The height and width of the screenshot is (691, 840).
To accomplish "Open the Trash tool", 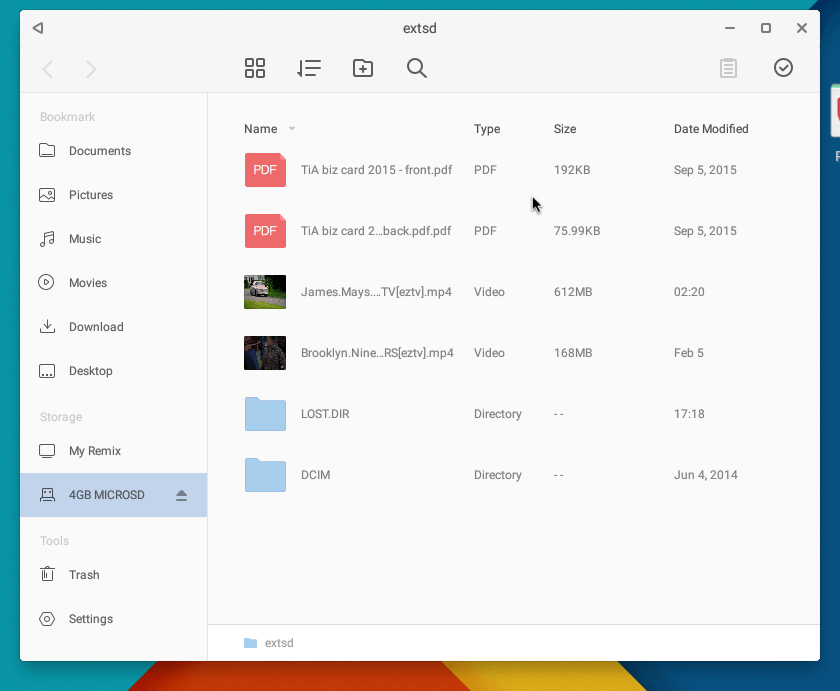I will coord(84,575).
